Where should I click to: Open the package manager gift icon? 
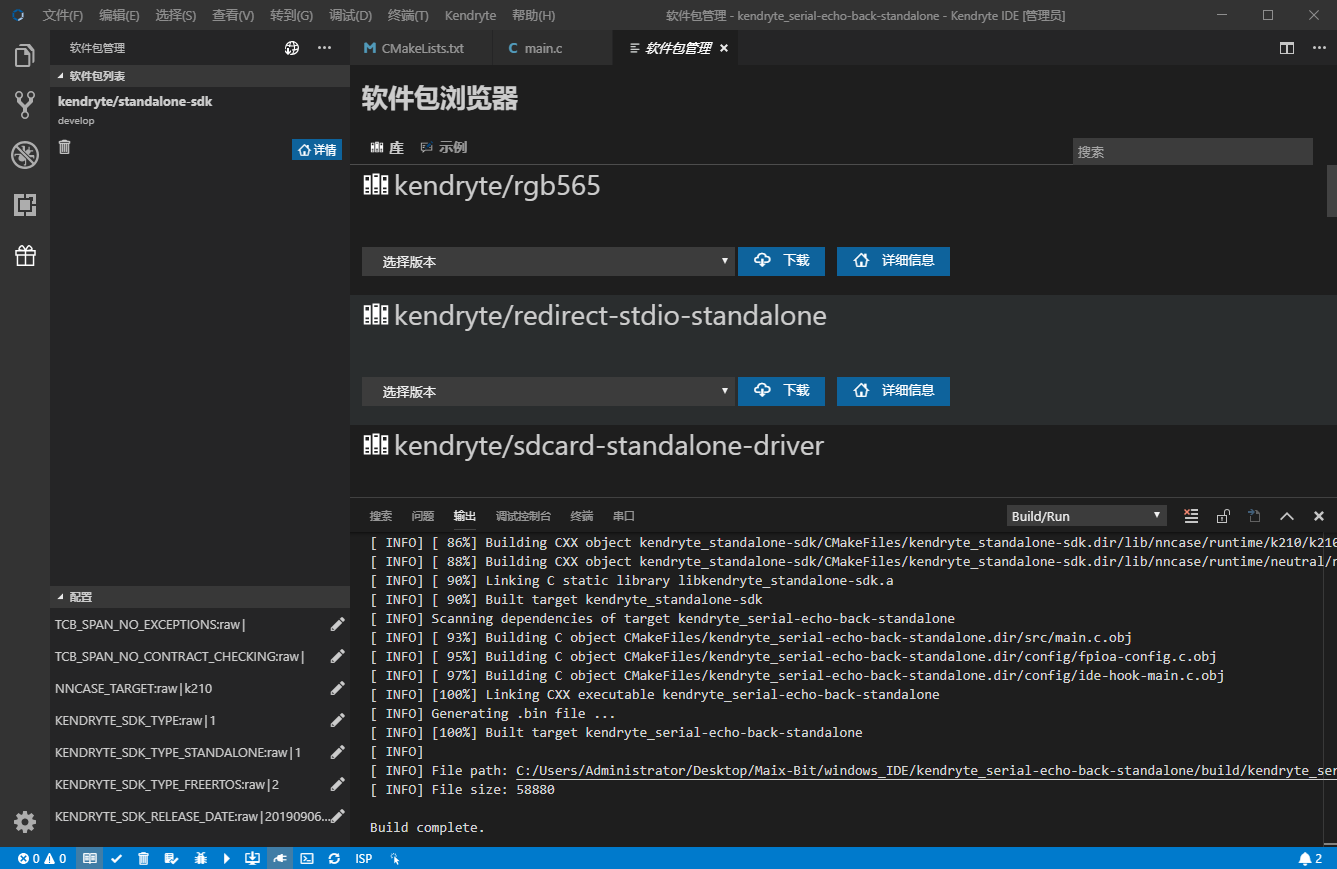[x=25, y=256]
